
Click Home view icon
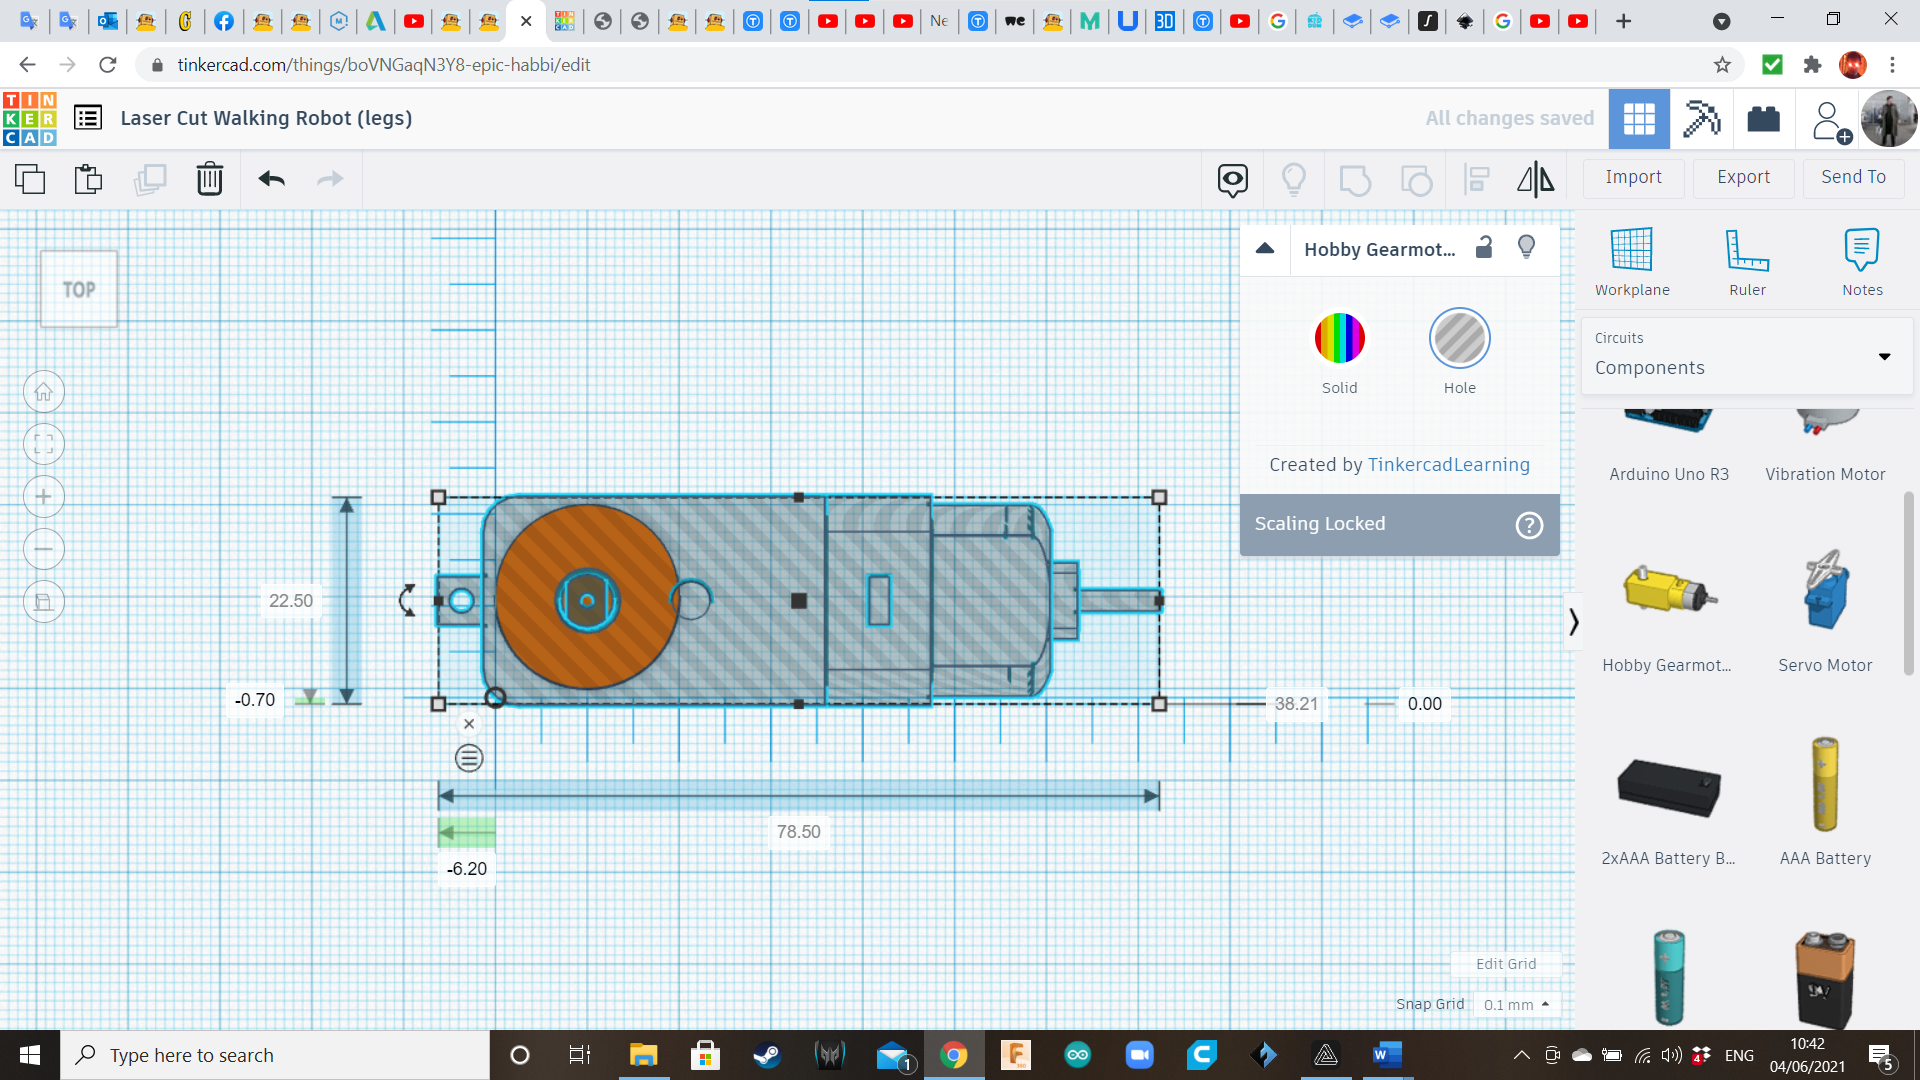[x=44, y=392]
